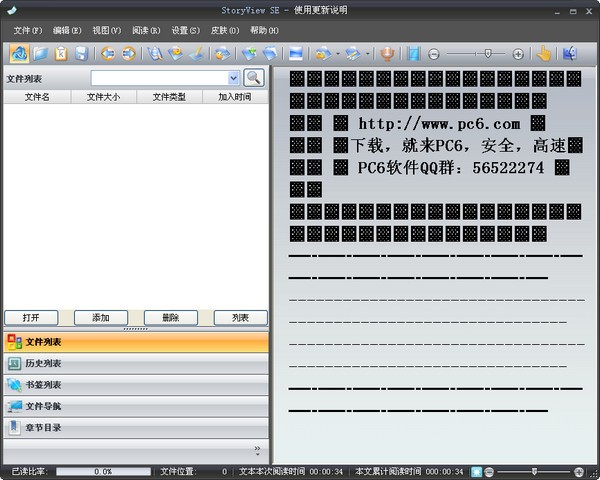Click the magnifier search button
The width and height of the screenshot is (600, 480).
click(254, 77)
